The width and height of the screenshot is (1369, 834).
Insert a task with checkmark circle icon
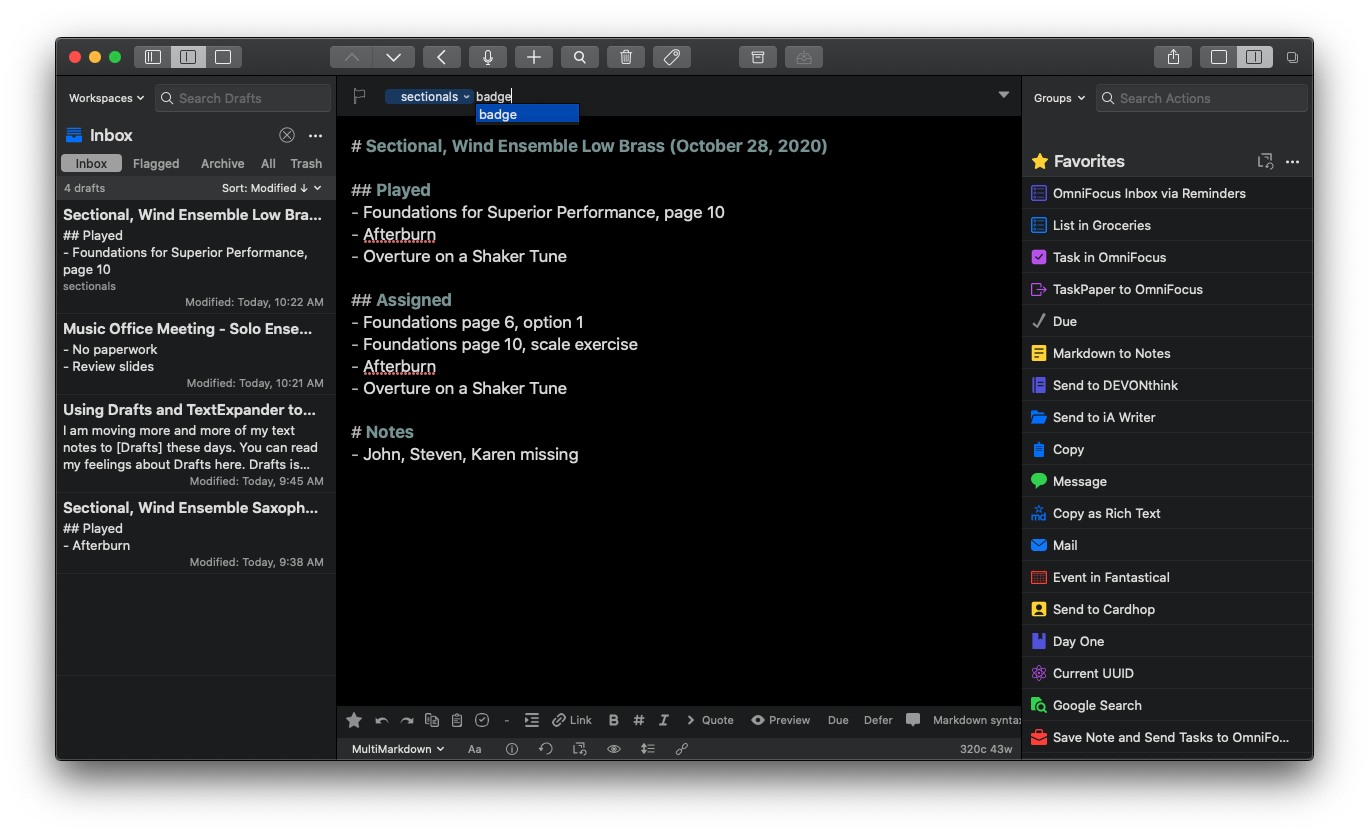click(482, 720)
